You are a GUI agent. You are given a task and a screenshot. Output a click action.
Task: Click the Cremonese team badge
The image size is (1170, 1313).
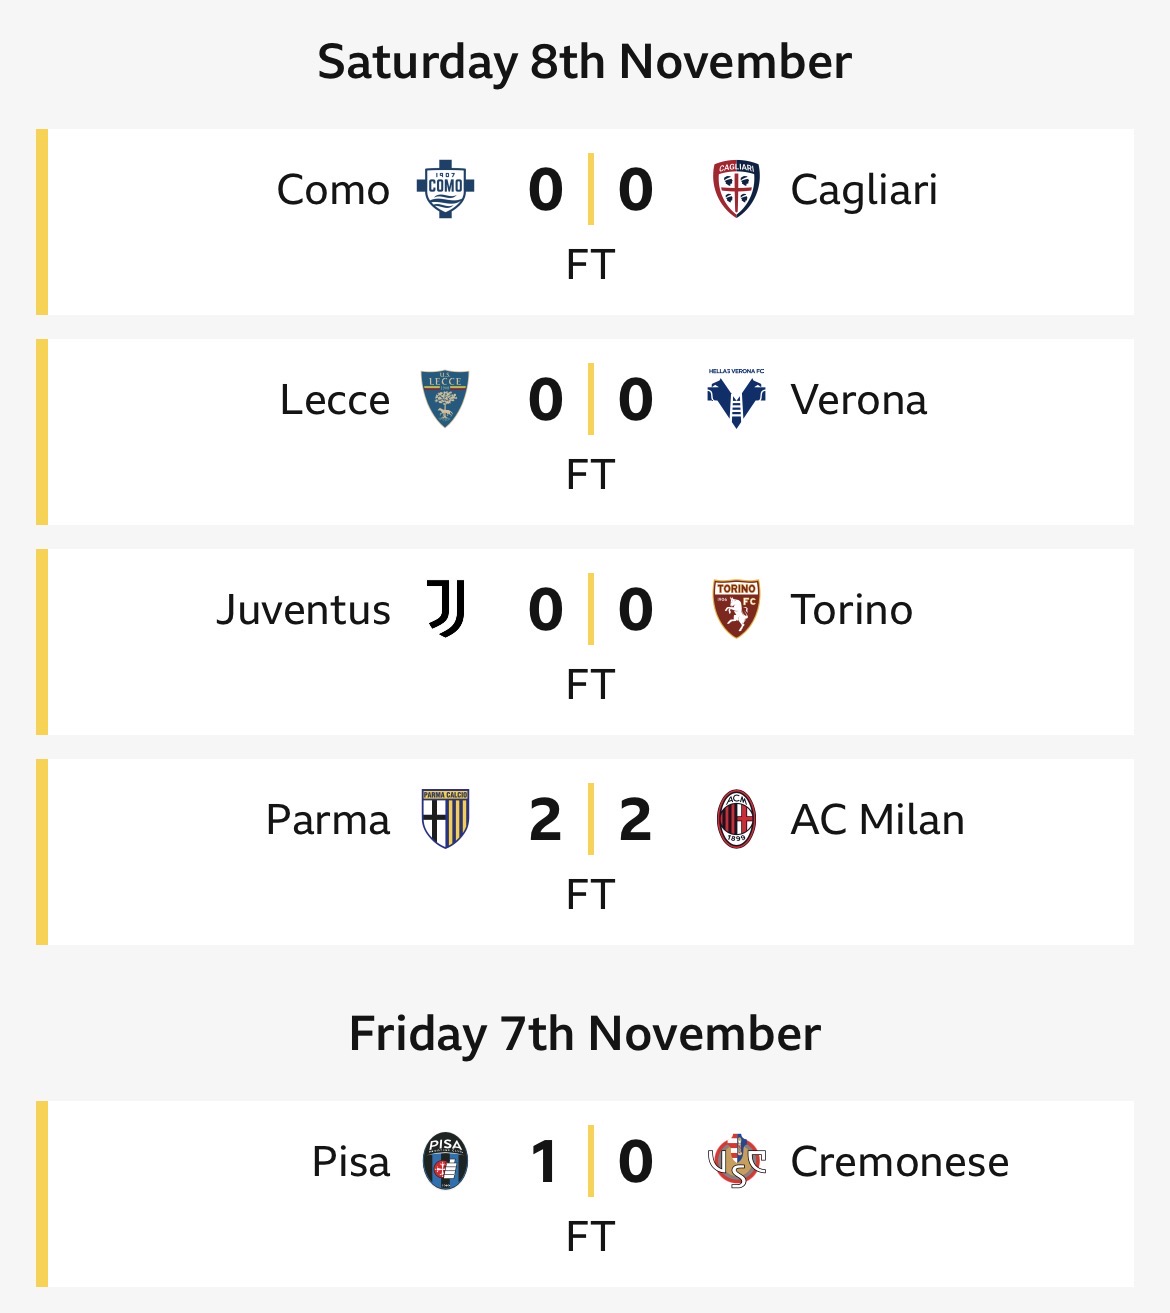tap(736, 1161)
